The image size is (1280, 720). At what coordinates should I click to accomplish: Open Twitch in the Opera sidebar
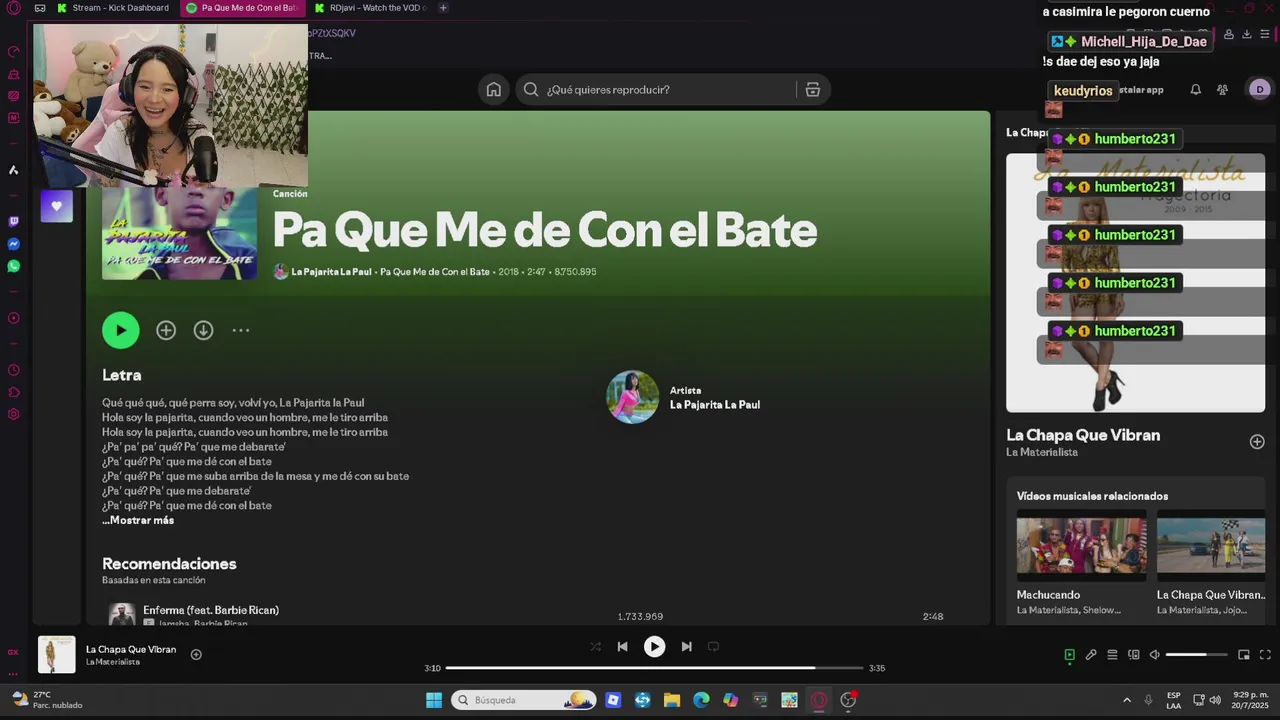[13, 222]
